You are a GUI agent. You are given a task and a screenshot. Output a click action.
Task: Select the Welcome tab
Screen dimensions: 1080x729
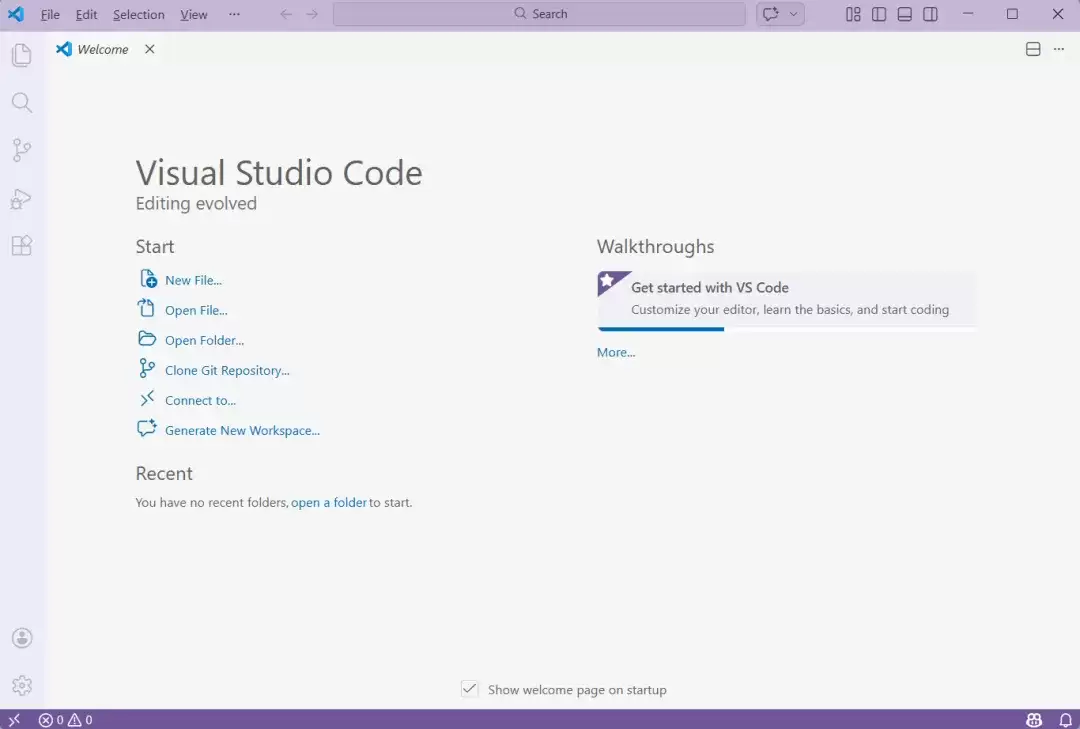coord(103,50)
